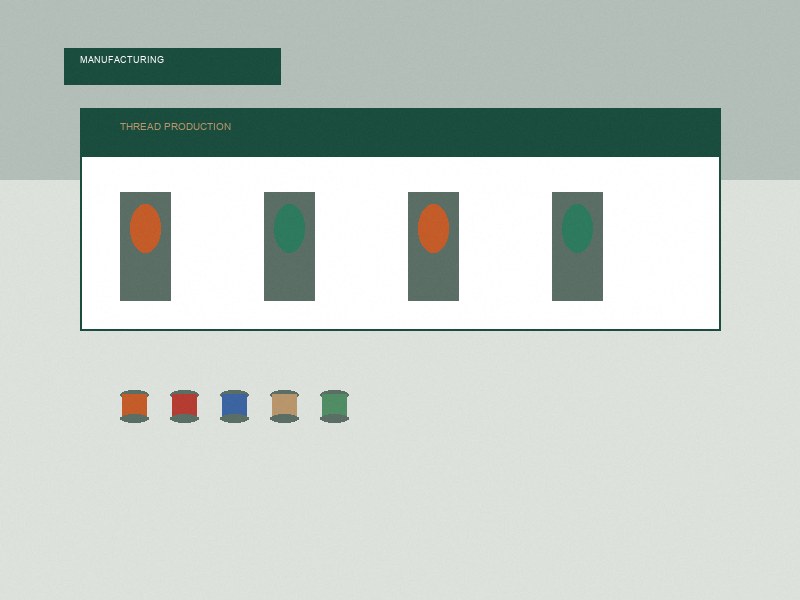Click the third machine with orange light
The height and width of the screenshot is (600, 800).
click(x=433, y=246)
